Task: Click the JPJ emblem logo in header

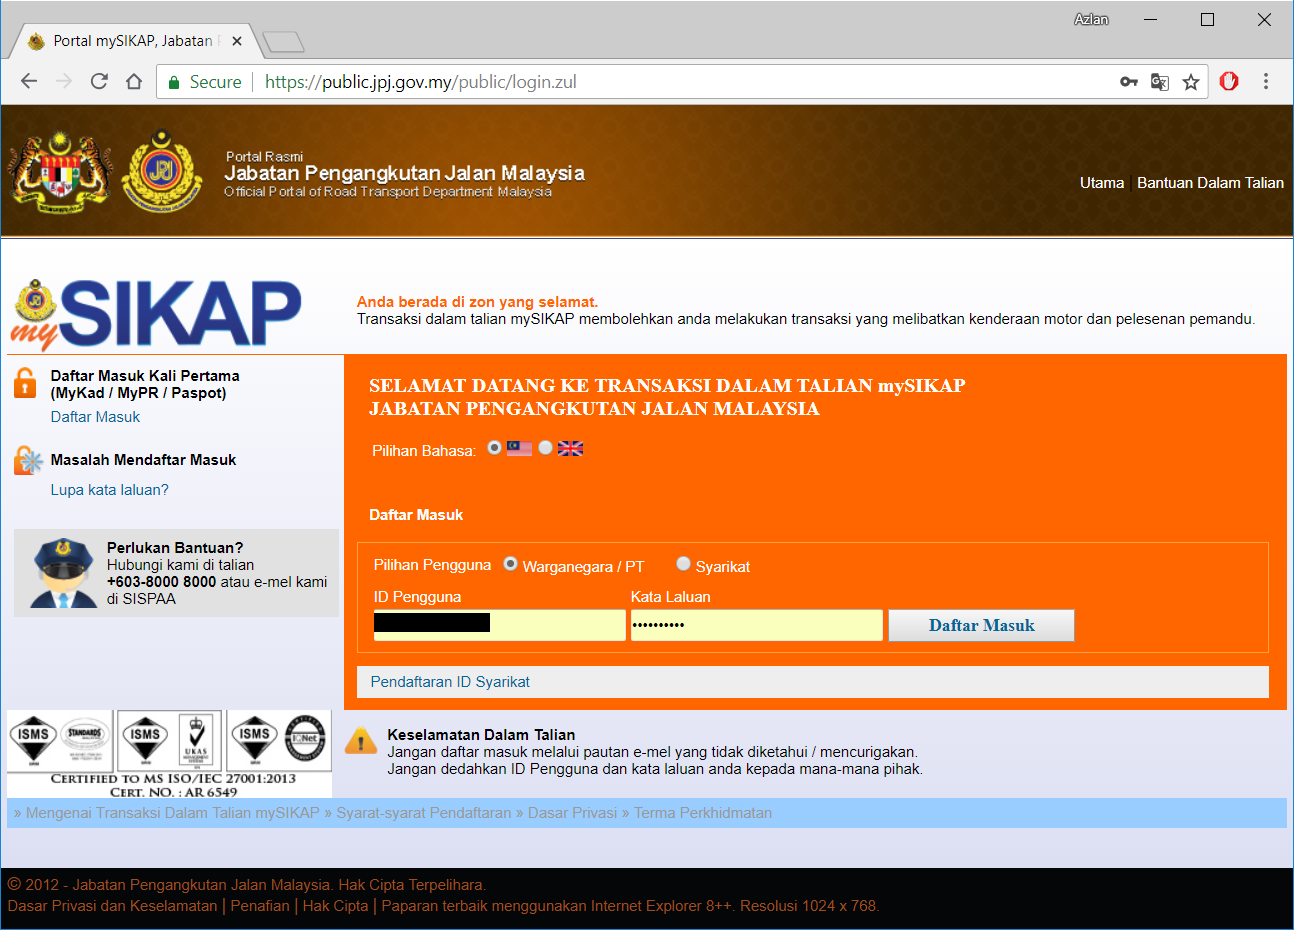Action: (162, 171)
